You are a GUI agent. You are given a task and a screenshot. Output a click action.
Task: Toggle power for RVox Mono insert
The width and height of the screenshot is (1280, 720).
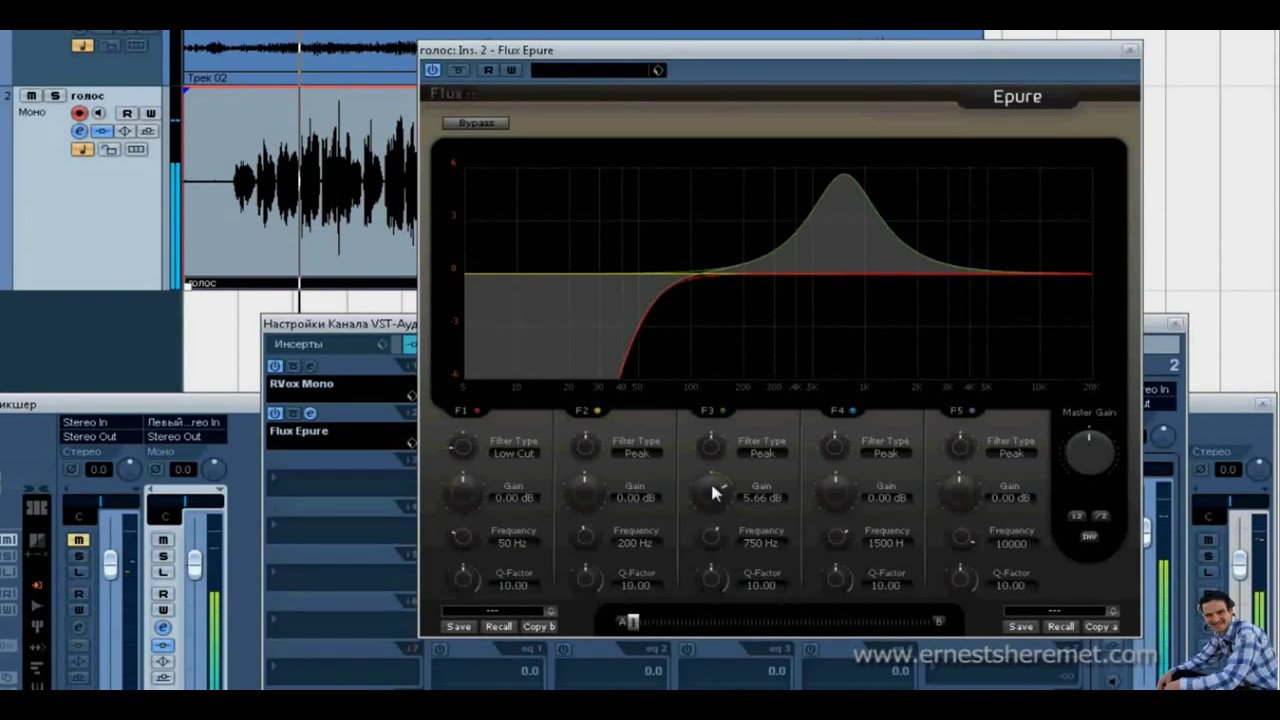(x=275, y=367)
